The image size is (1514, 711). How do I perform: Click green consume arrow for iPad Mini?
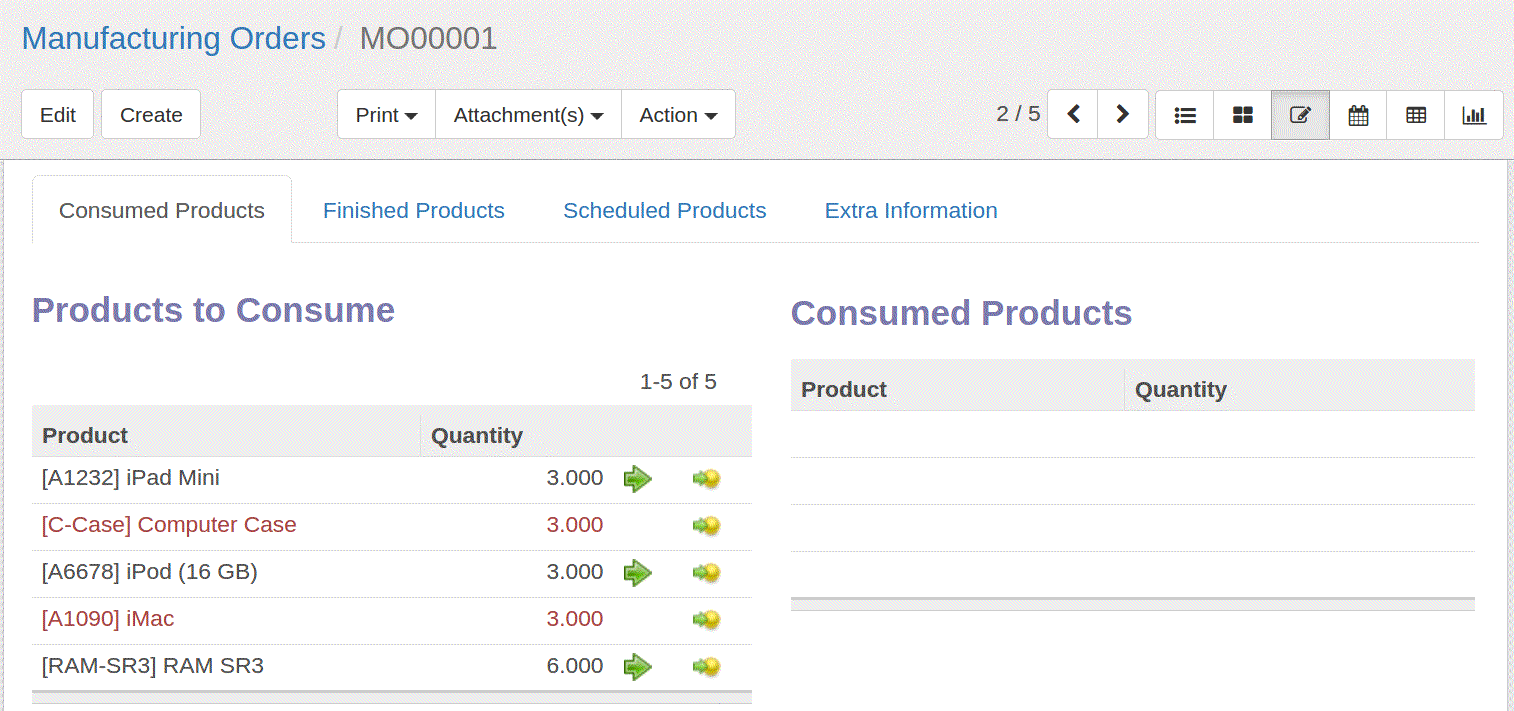(x=637, y=479)
